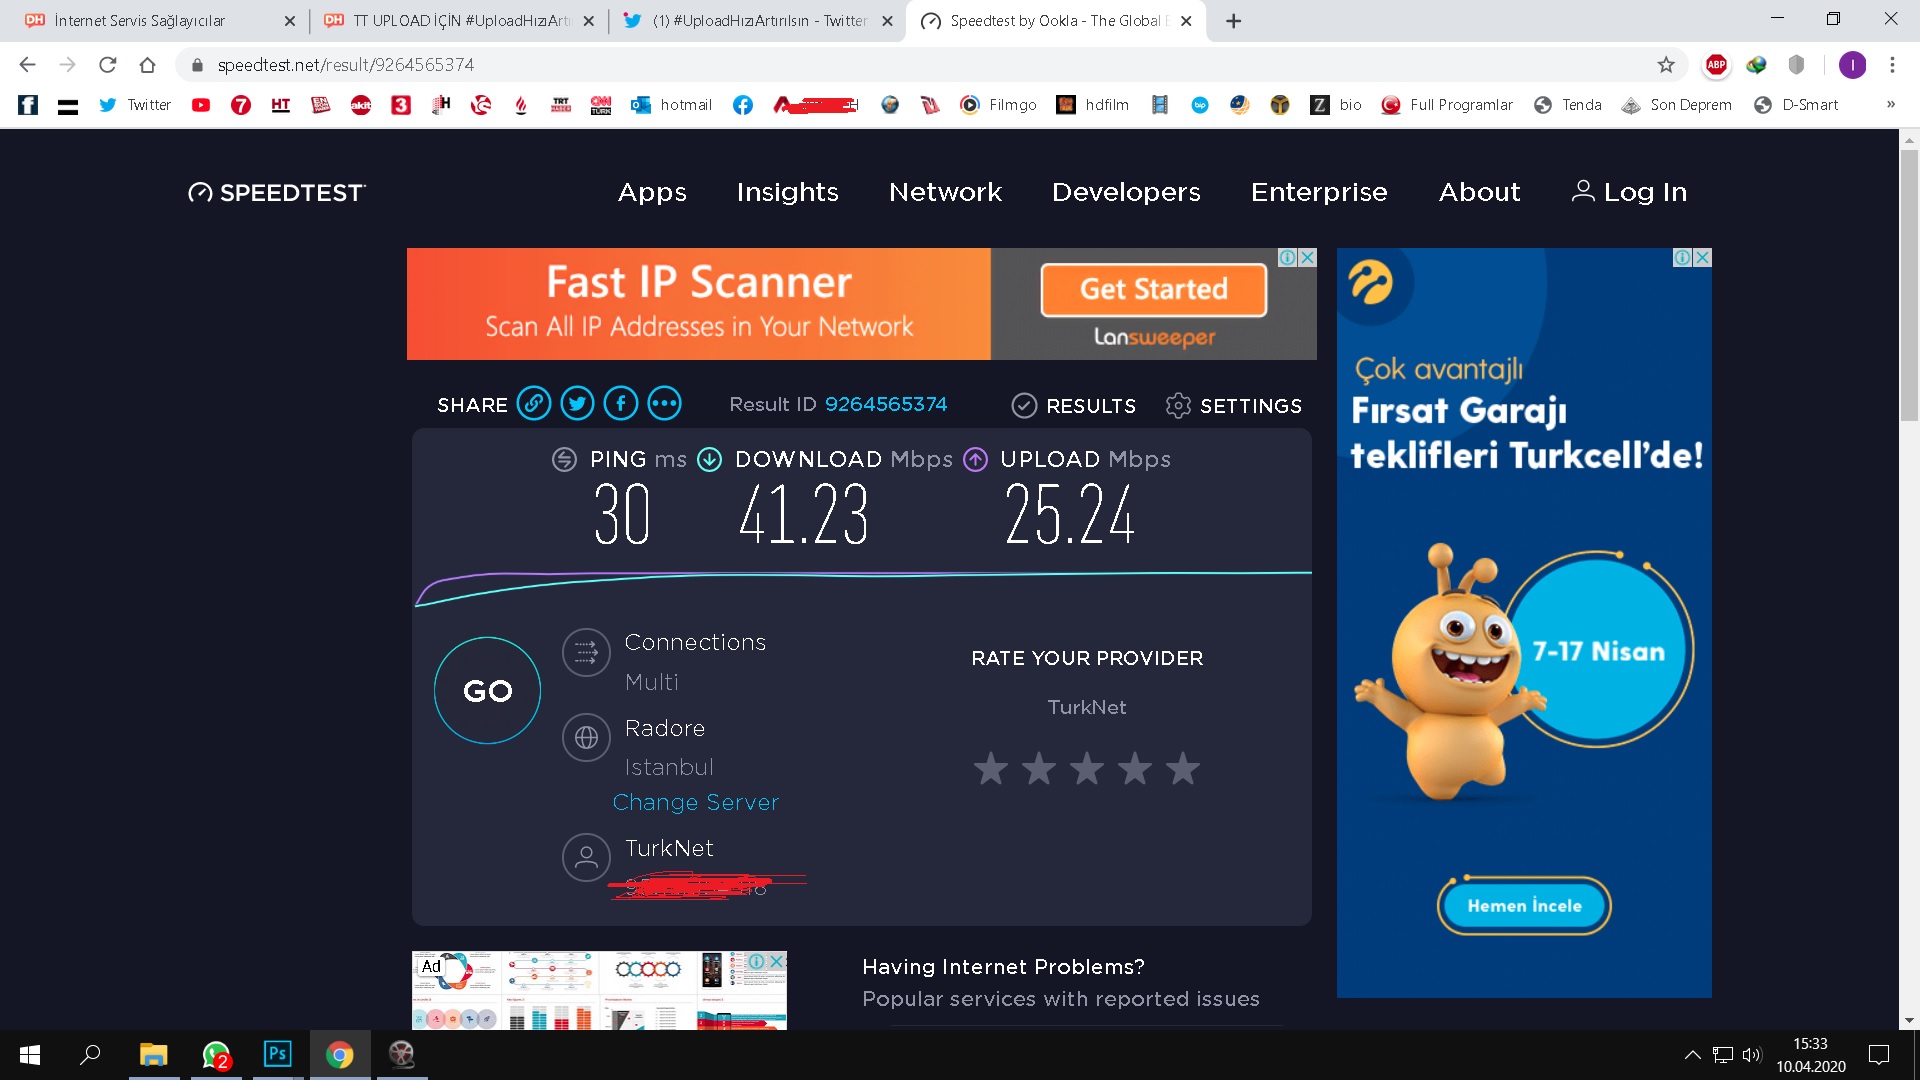Open the Full Programlar bookmark
1920x1080 pixels.
pyautogui.click(x=1446, y=105)
